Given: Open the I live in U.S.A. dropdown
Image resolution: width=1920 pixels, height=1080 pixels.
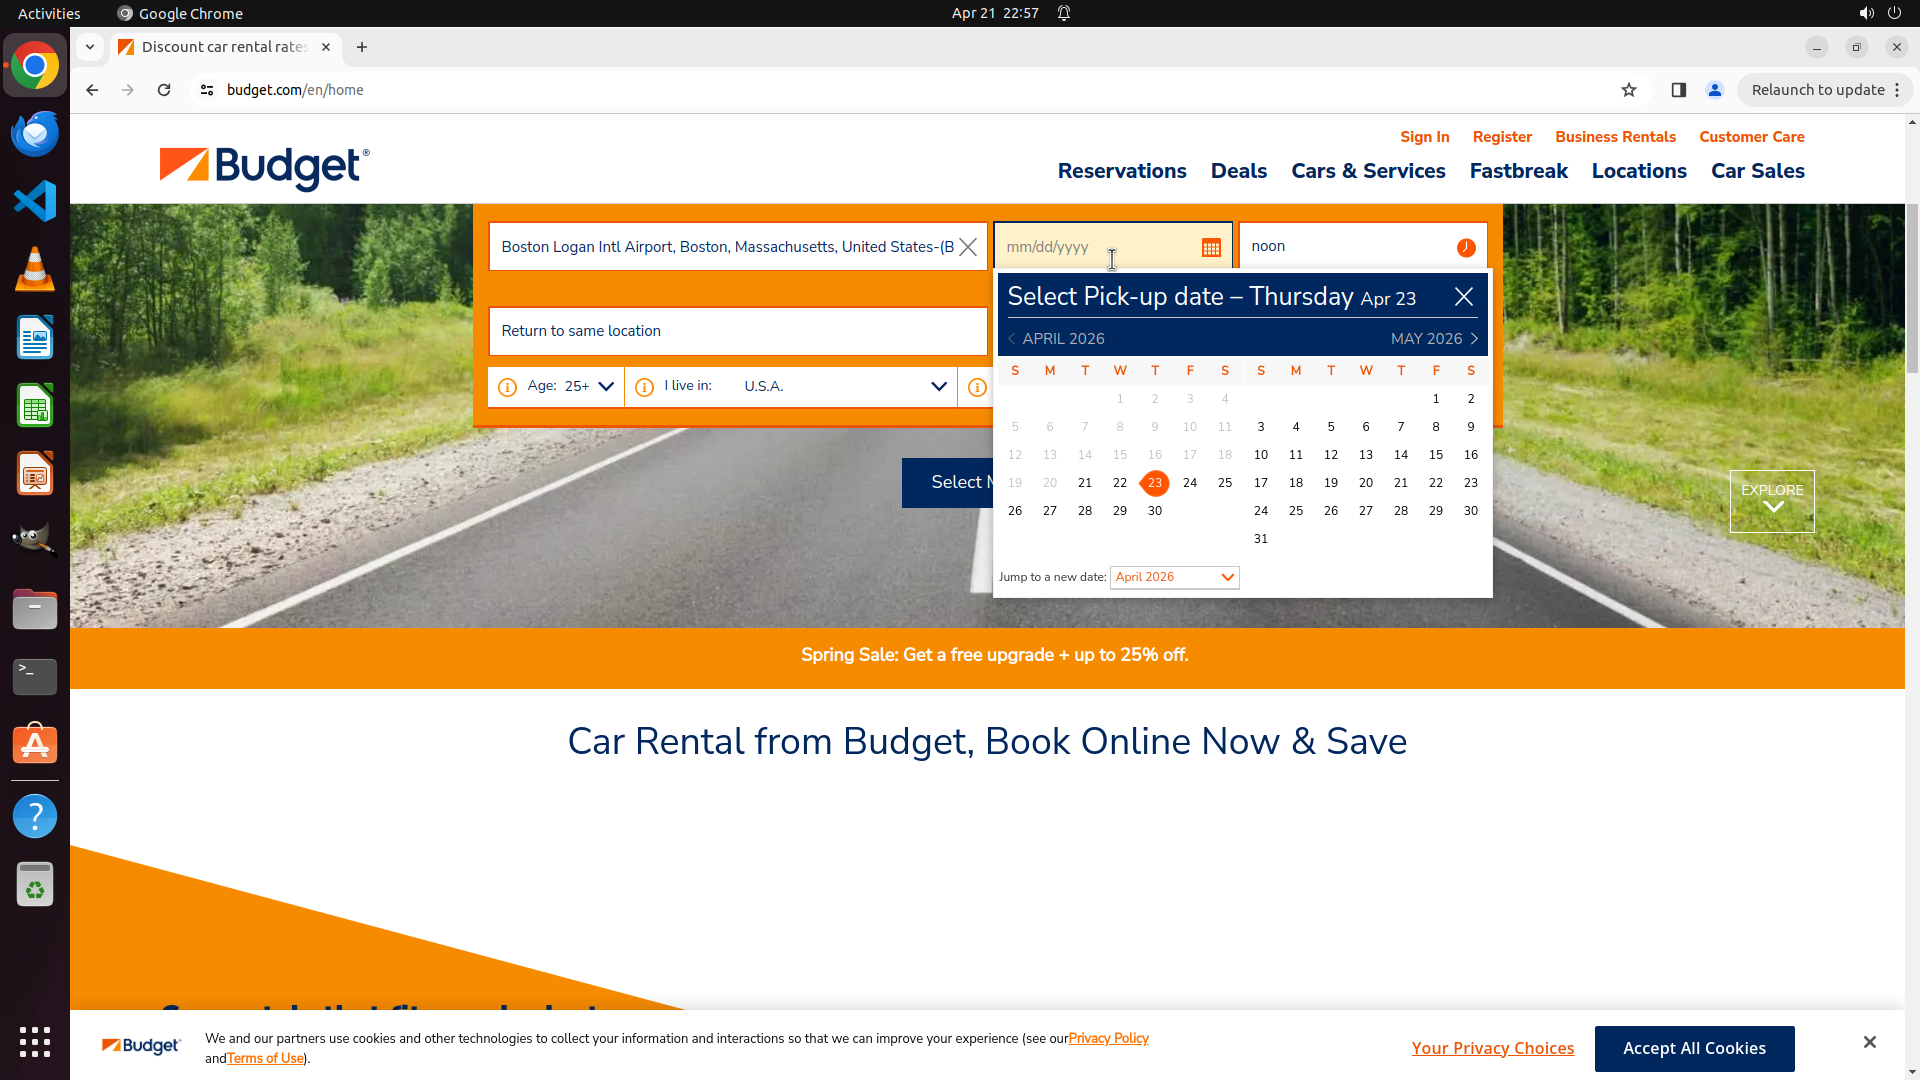Looking at the screenshot, I should coord(938,387).
